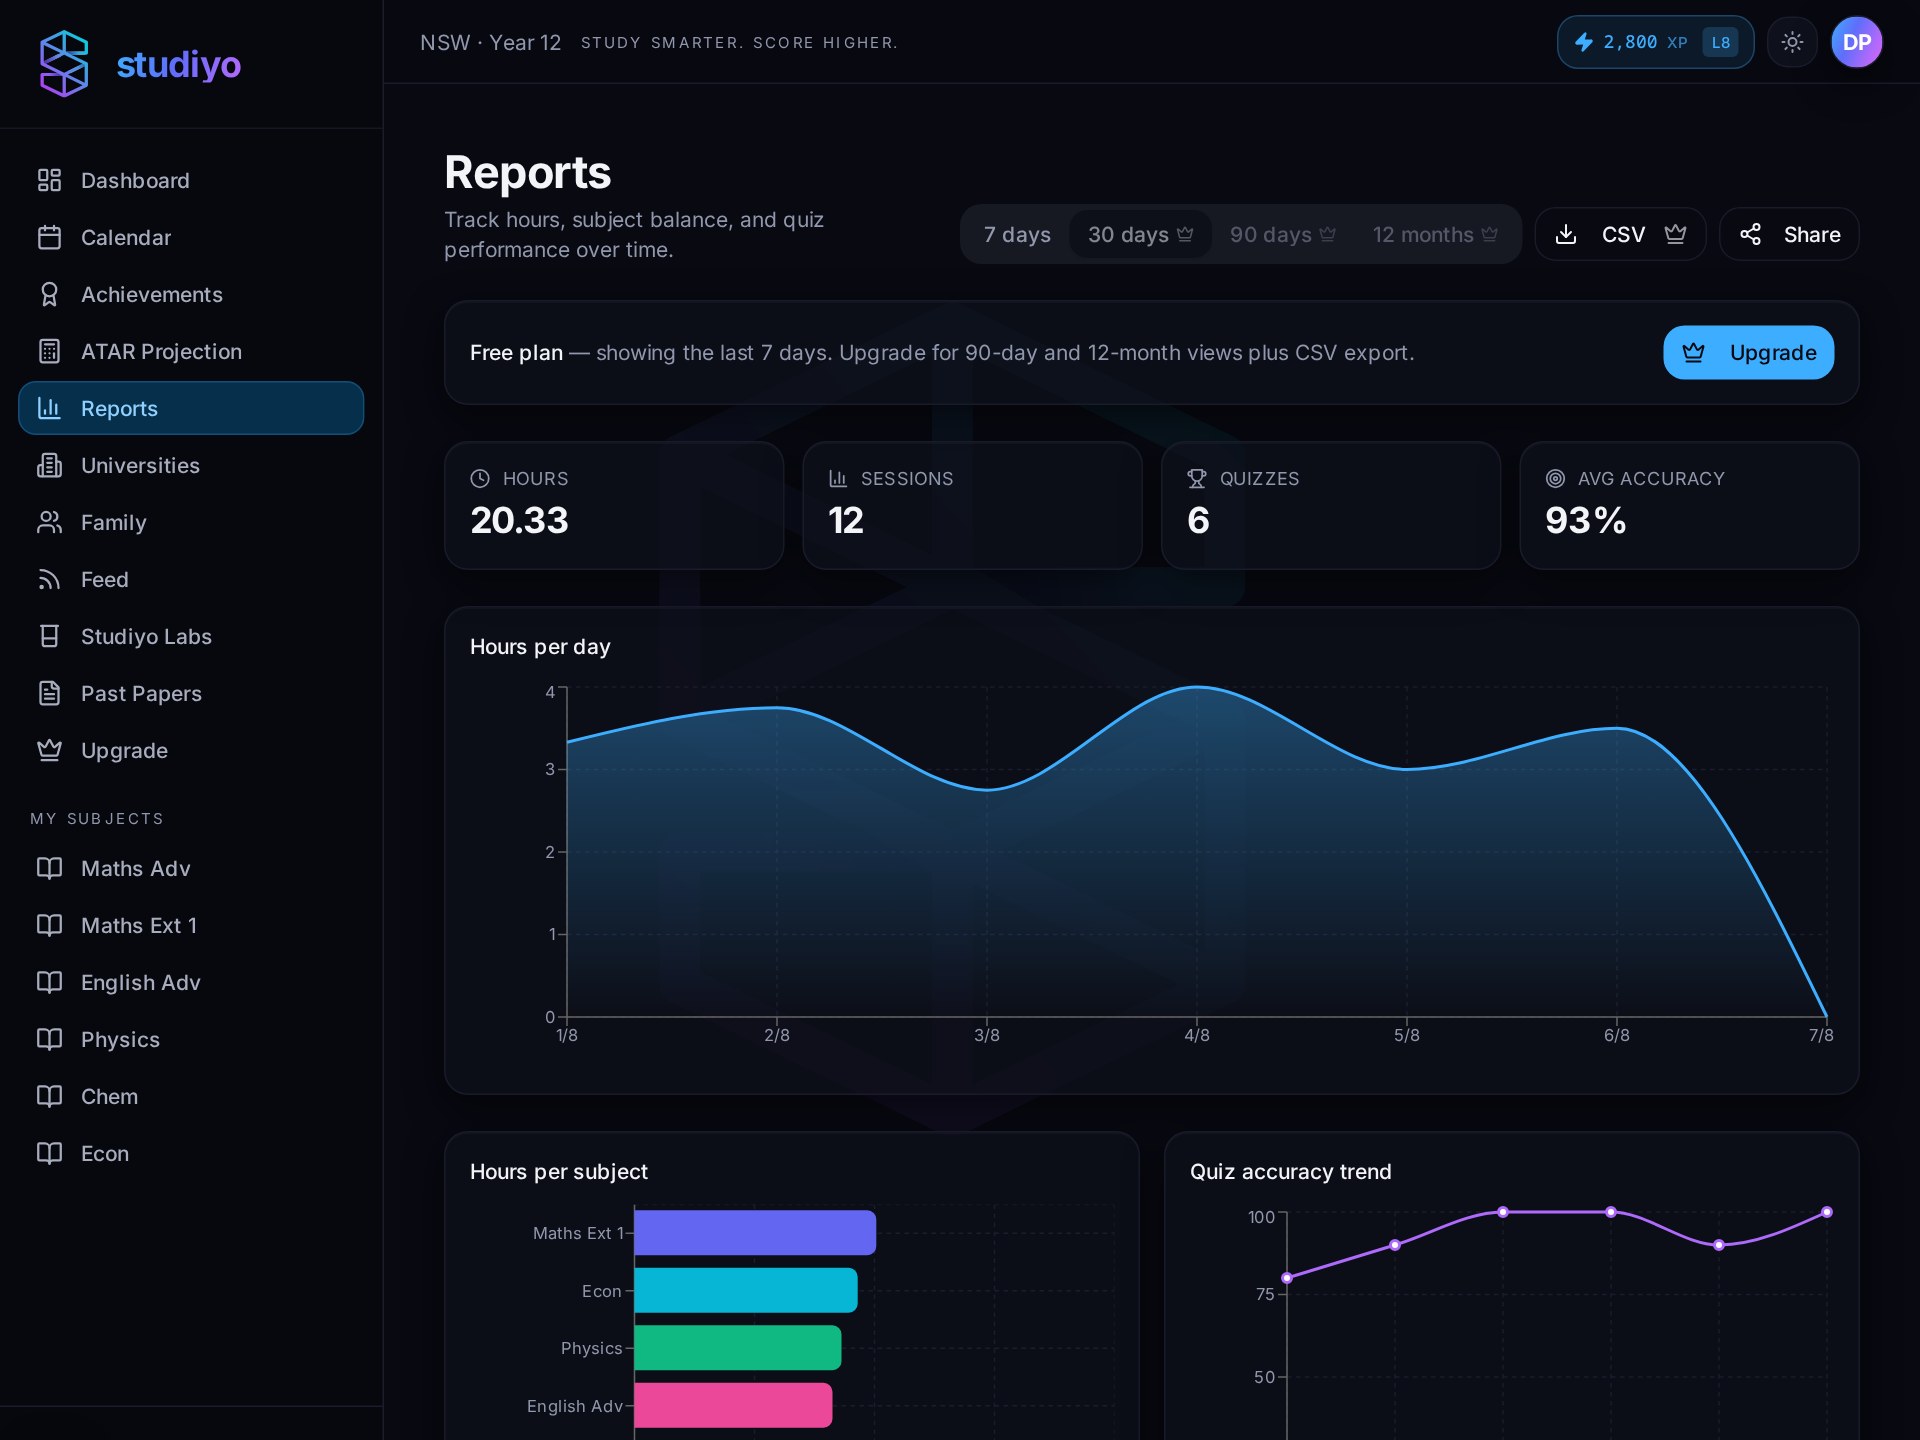Viewport: 1920px width, 1440px height.
Task: Click the QUIZZES 6 stat card
Action: [x=1331, y=505]
